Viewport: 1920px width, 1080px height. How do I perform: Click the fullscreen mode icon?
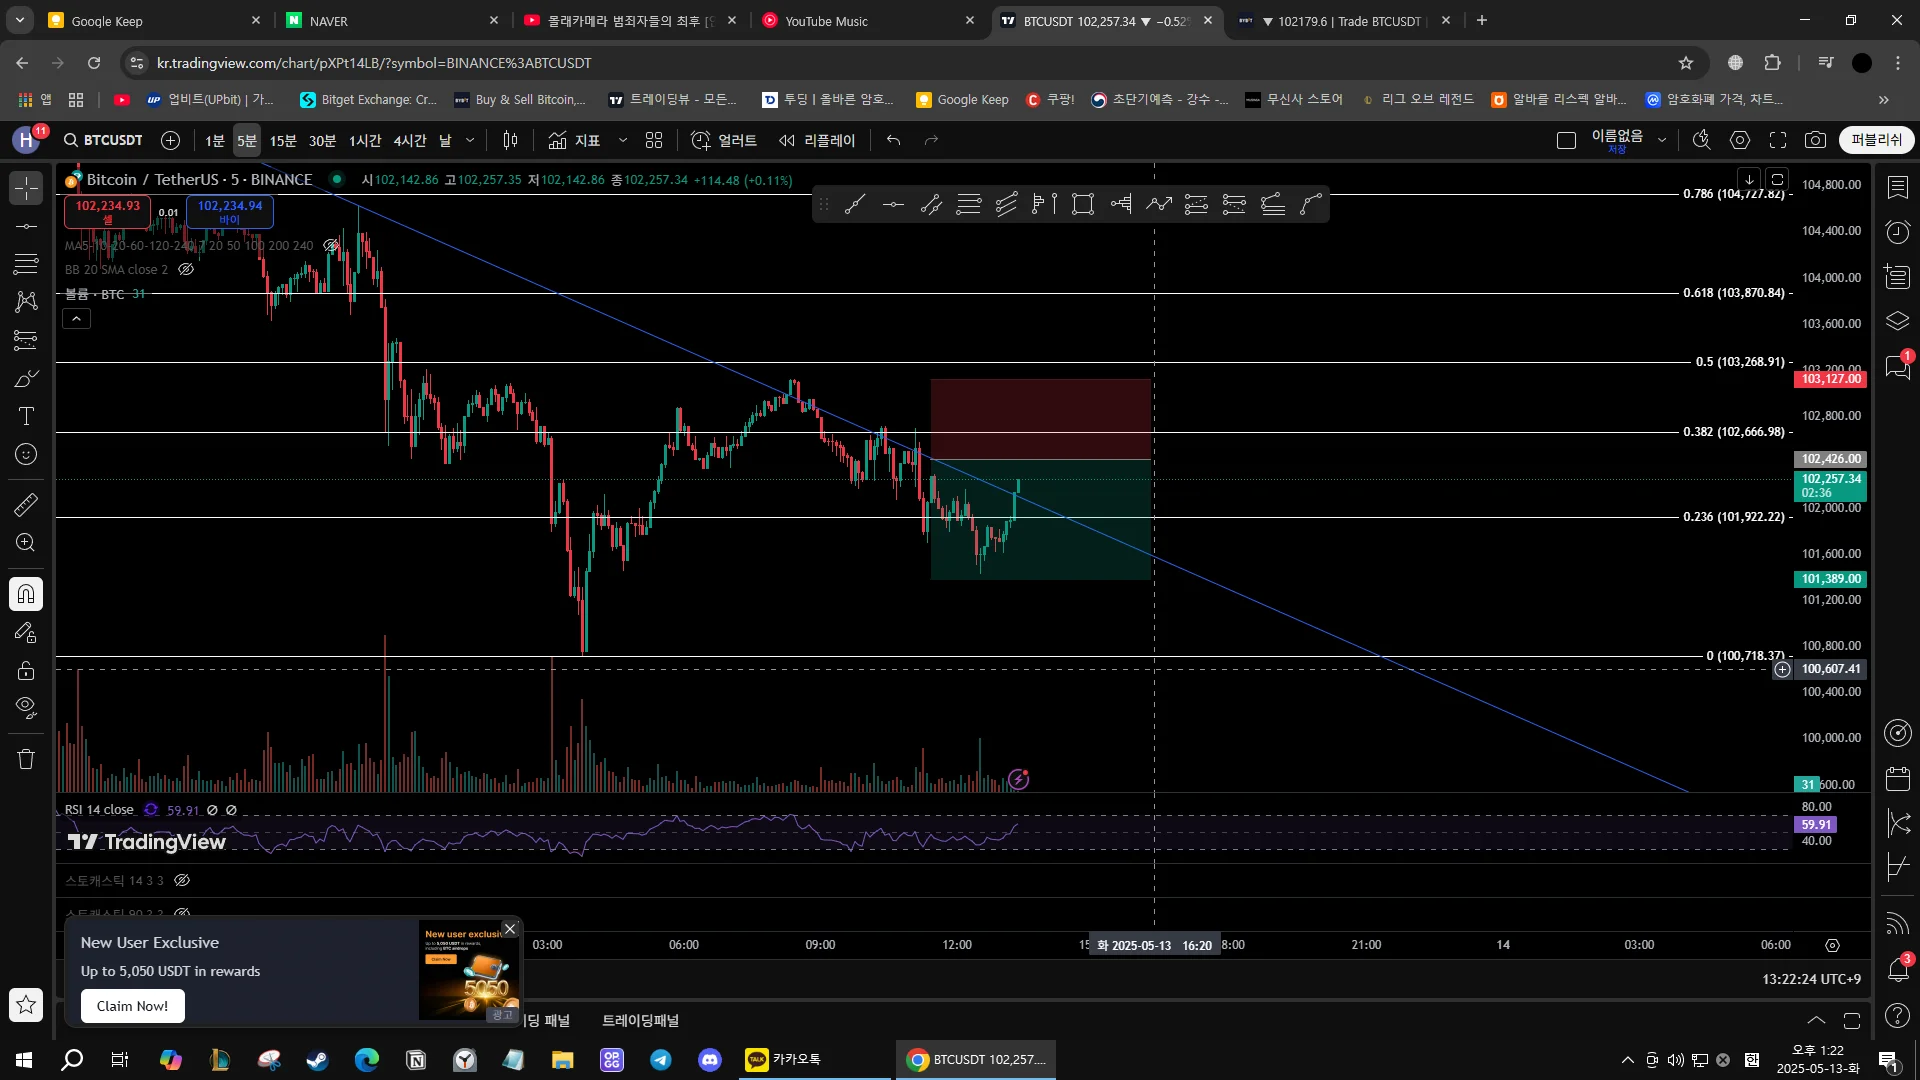[x=1778, y=140]
